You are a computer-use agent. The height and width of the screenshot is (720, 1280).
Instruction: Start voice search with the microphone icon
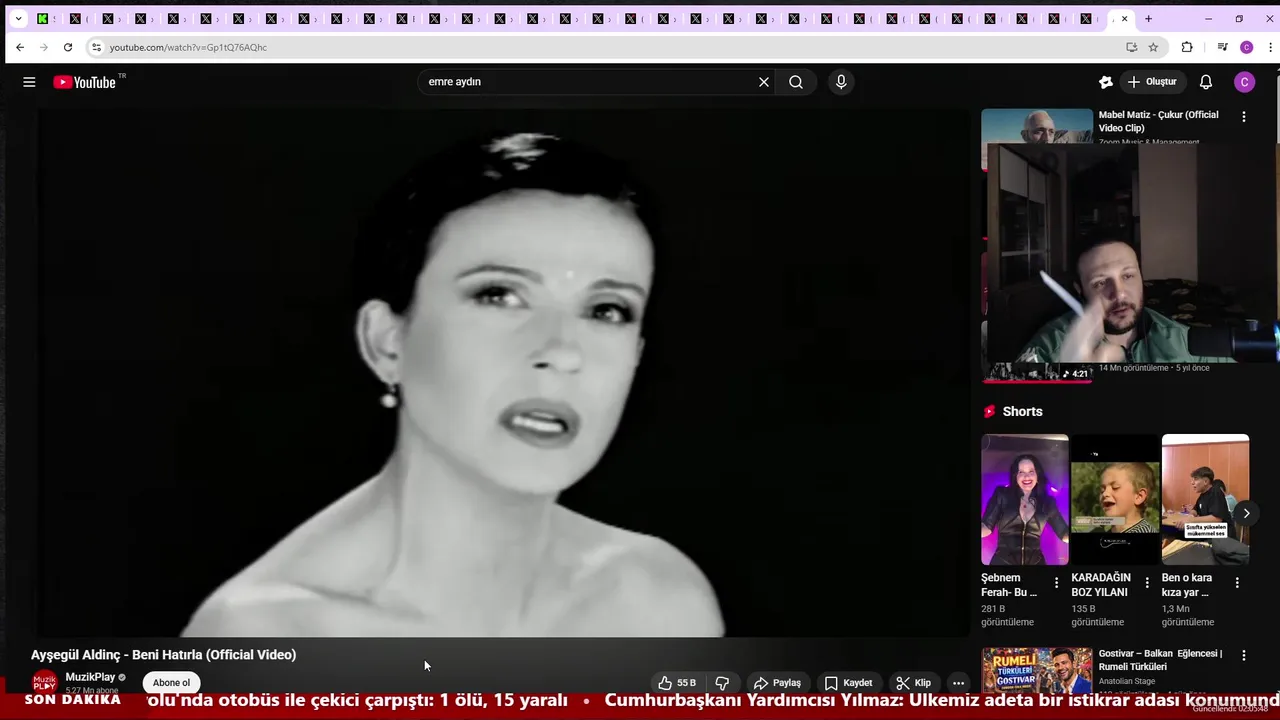(841, 82)
